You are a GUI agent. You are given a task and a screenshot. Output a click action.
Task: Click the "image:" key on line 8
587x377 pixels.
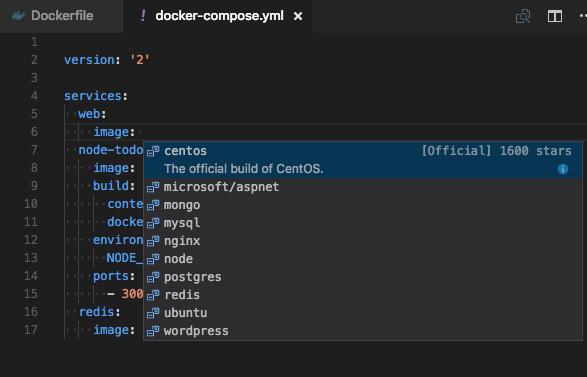click(114, 168)
